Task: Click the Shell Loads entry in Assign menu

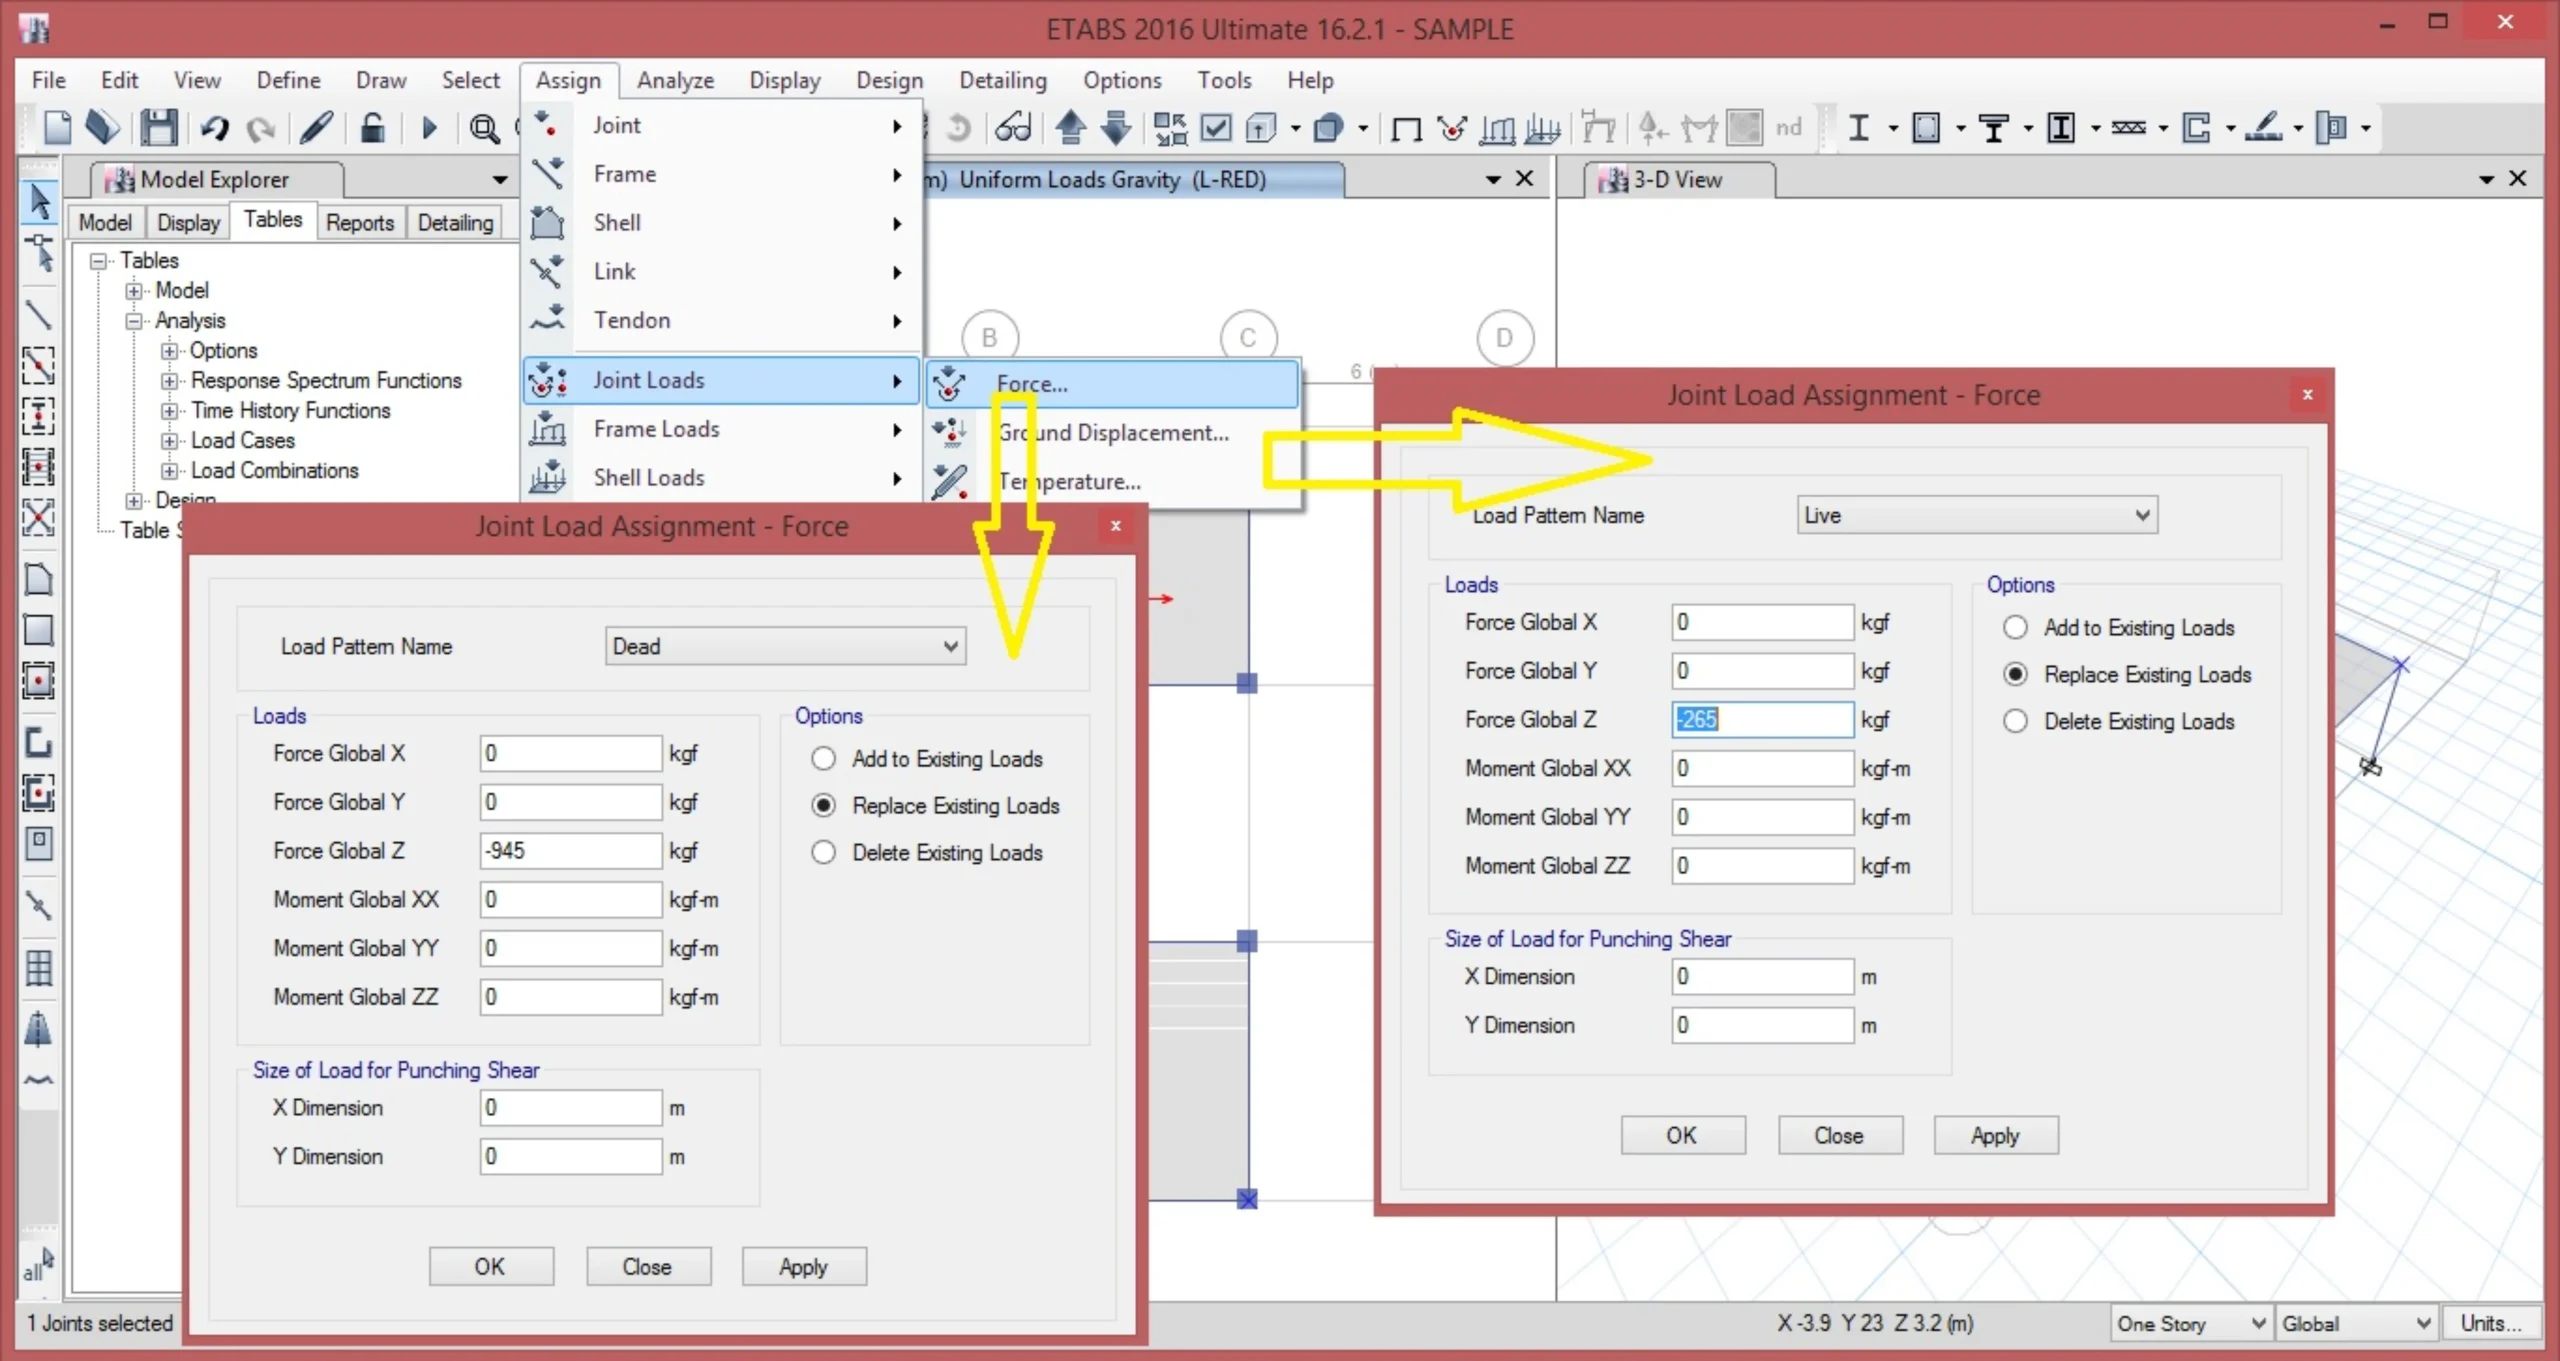Action: click(720, 478)
